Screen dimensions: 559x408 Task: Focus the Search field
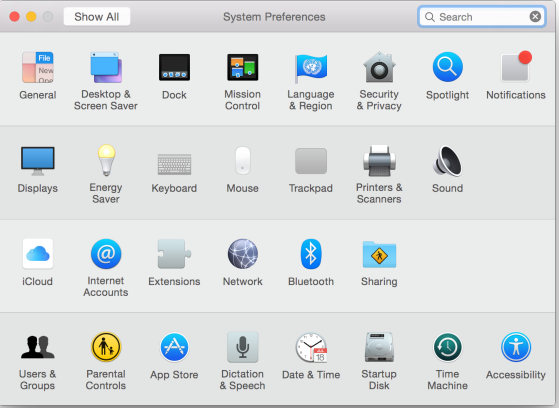pyautogui.click(x=482, y=17)
